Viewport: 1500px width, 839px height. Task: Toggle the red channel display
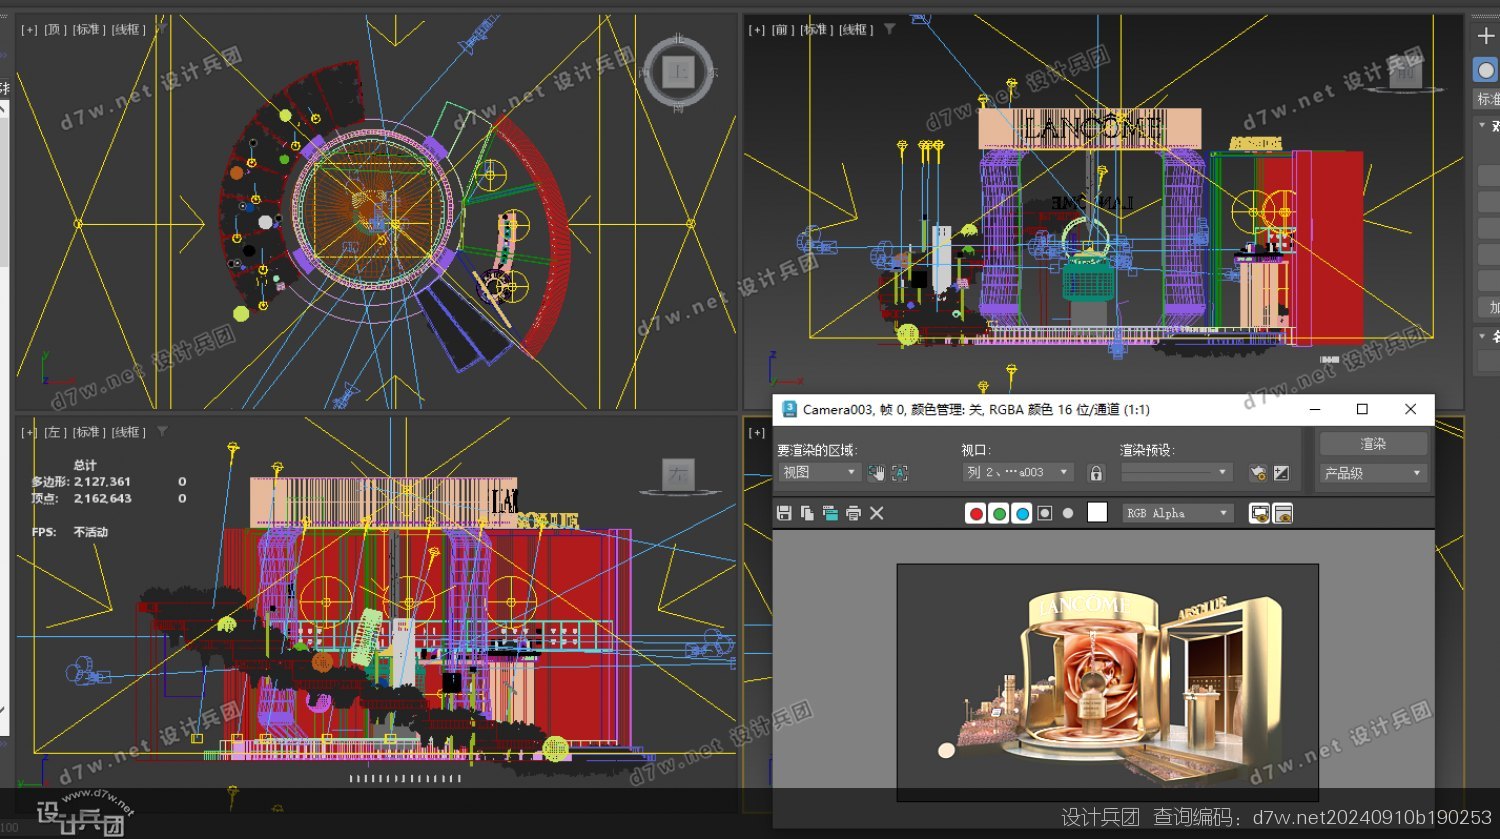click(x=976, y=513)
